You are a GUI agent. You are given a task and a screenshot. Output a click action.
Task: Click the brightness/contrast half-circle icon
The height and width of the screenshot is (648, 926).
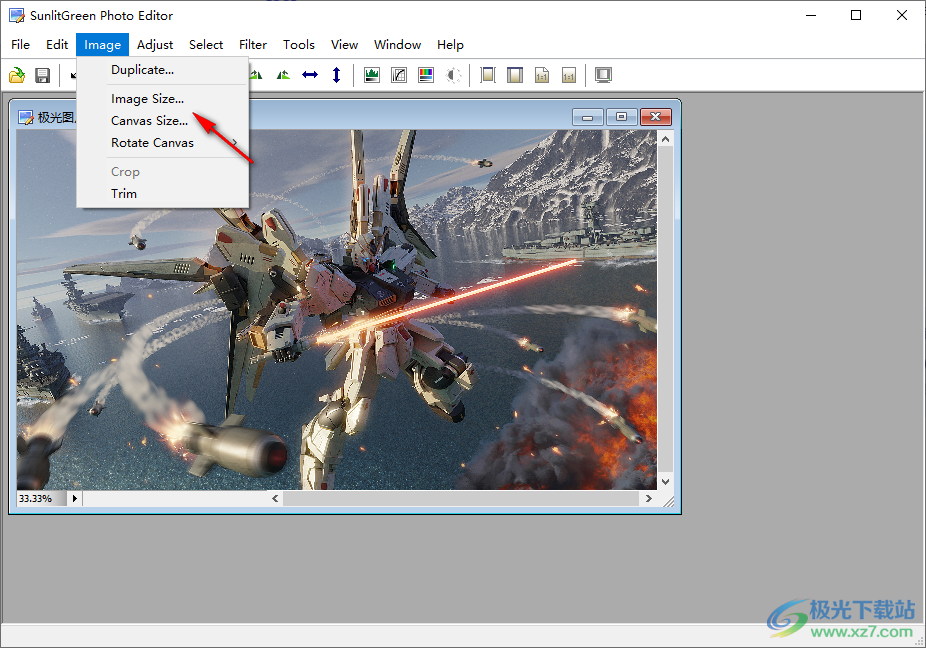pos(453,75)
